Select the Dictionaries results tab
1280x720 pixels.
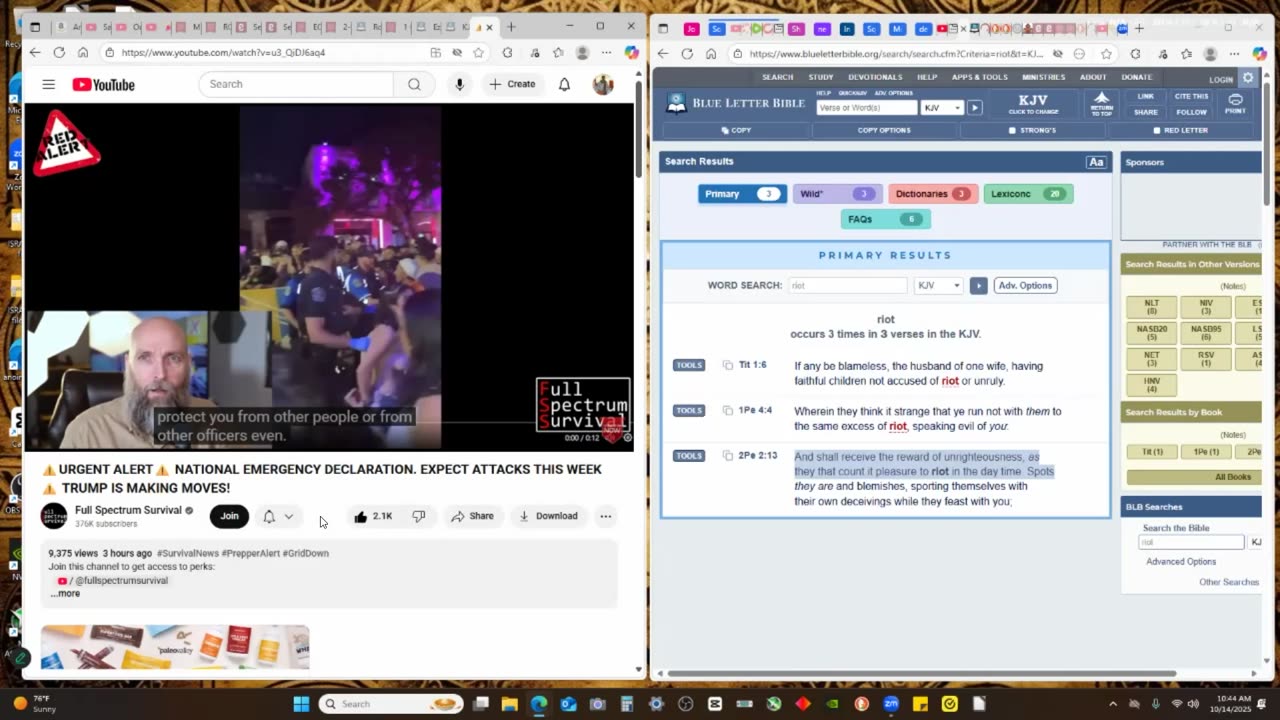tap(932, 194)
